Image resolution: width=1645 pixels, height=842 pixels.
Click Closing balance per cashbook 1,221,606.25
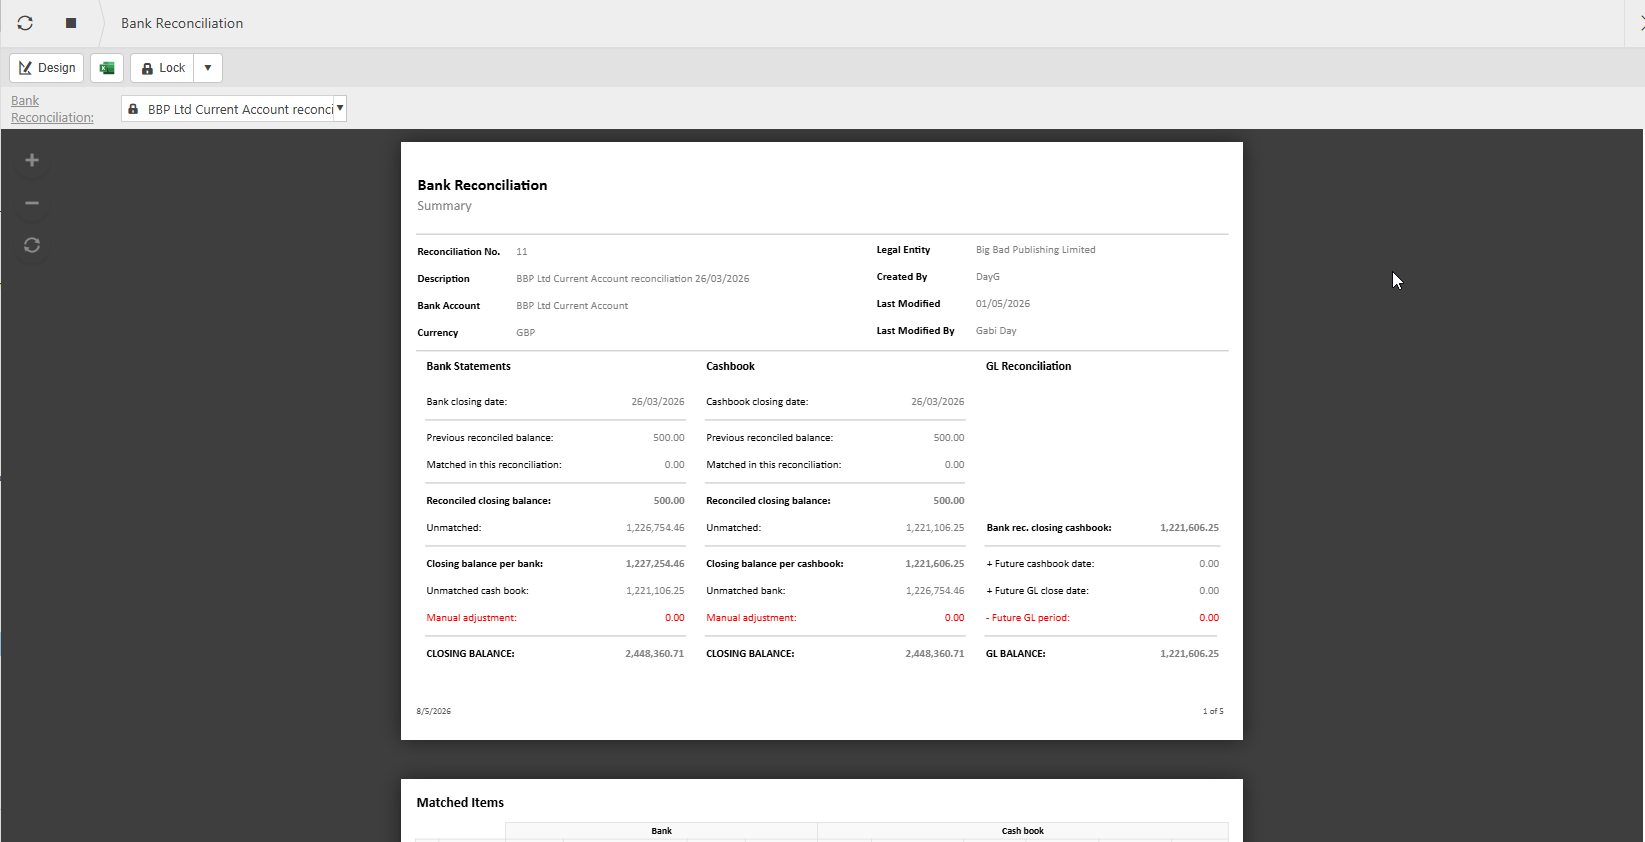pos(935,564)
